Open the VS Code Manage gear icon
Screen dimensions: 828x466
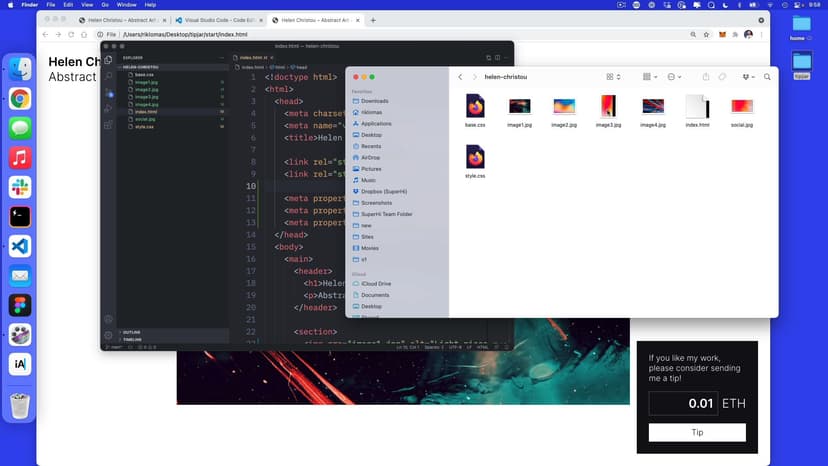coord(108,334)
